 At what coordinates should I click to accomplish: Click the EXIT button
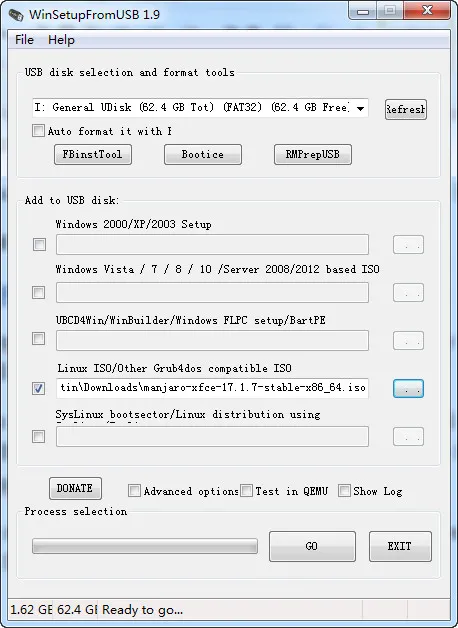point(400,546)
